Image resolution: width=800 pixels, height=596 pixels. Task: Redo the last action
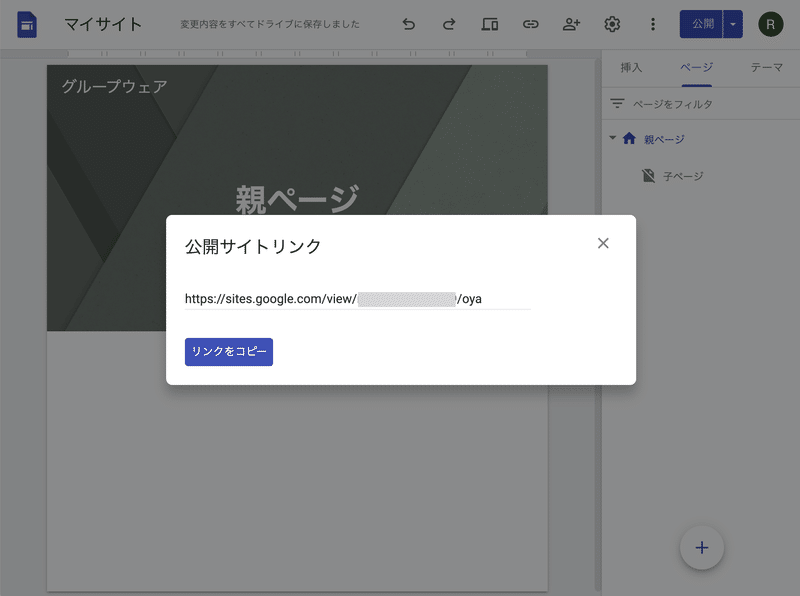click(x=449, y=24)
